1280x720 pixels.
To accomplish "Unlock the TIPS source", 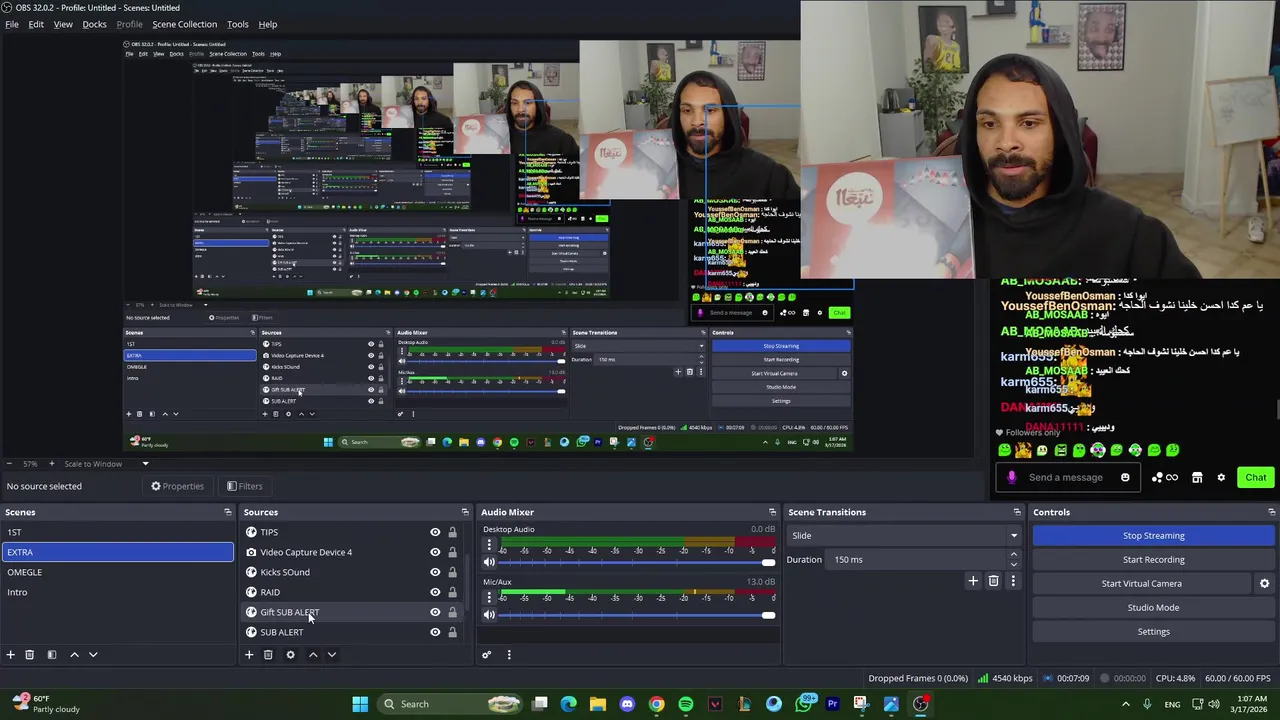I will pos(452,532).
